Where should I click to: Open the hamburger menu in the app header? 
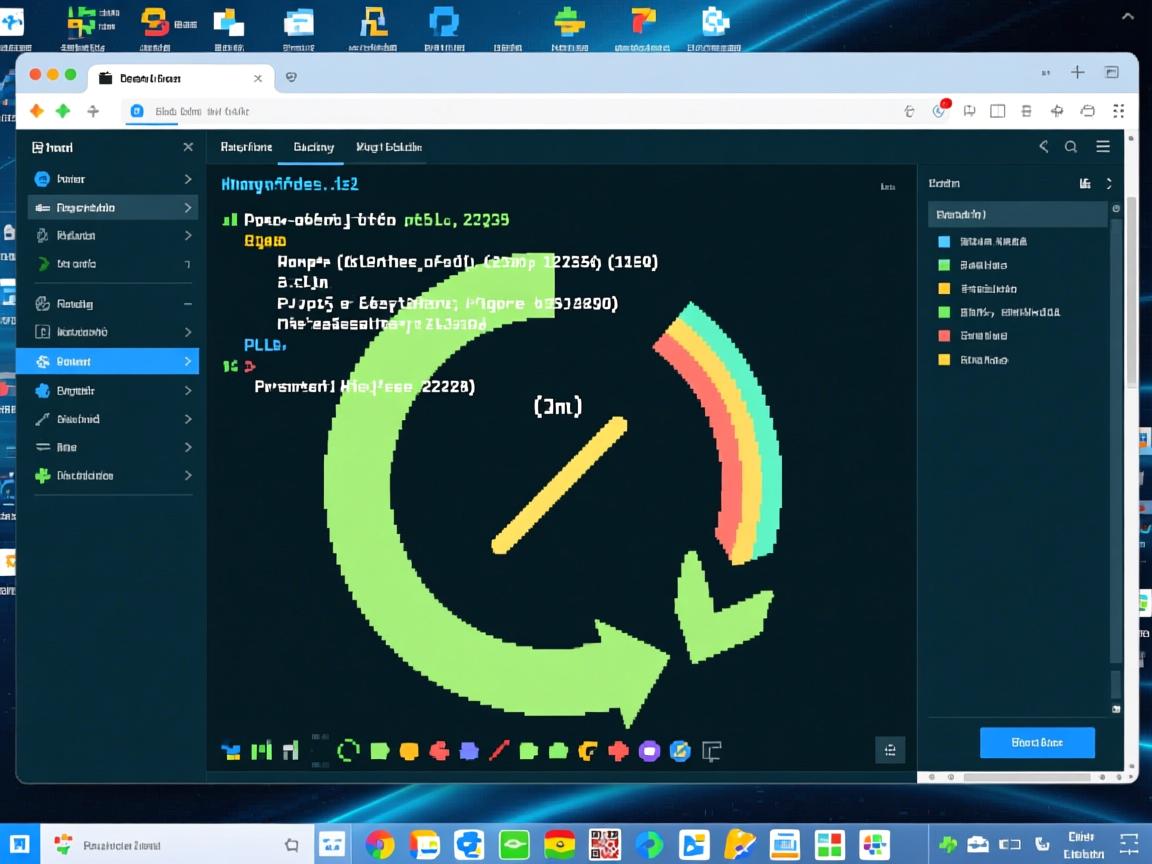1103,147
